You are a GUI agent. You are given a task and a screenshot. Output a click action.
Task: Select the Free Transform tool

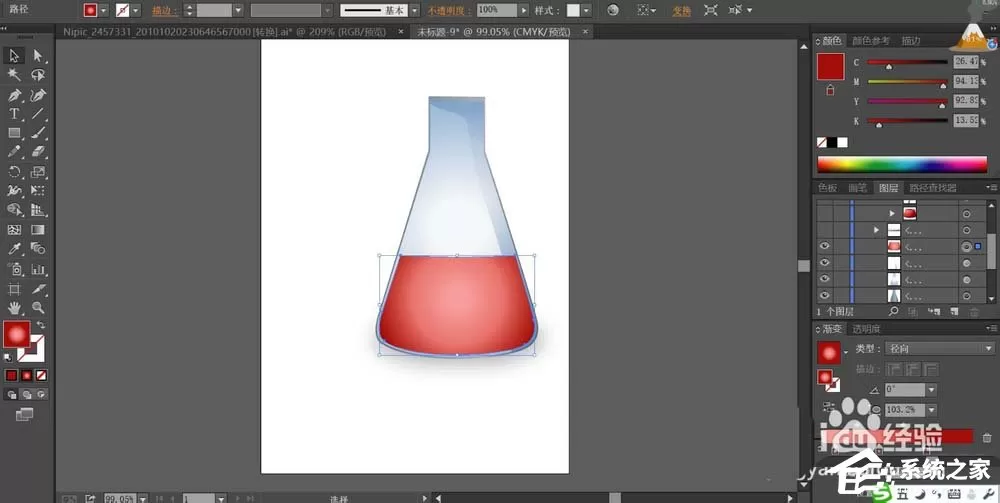pos(38,191)
